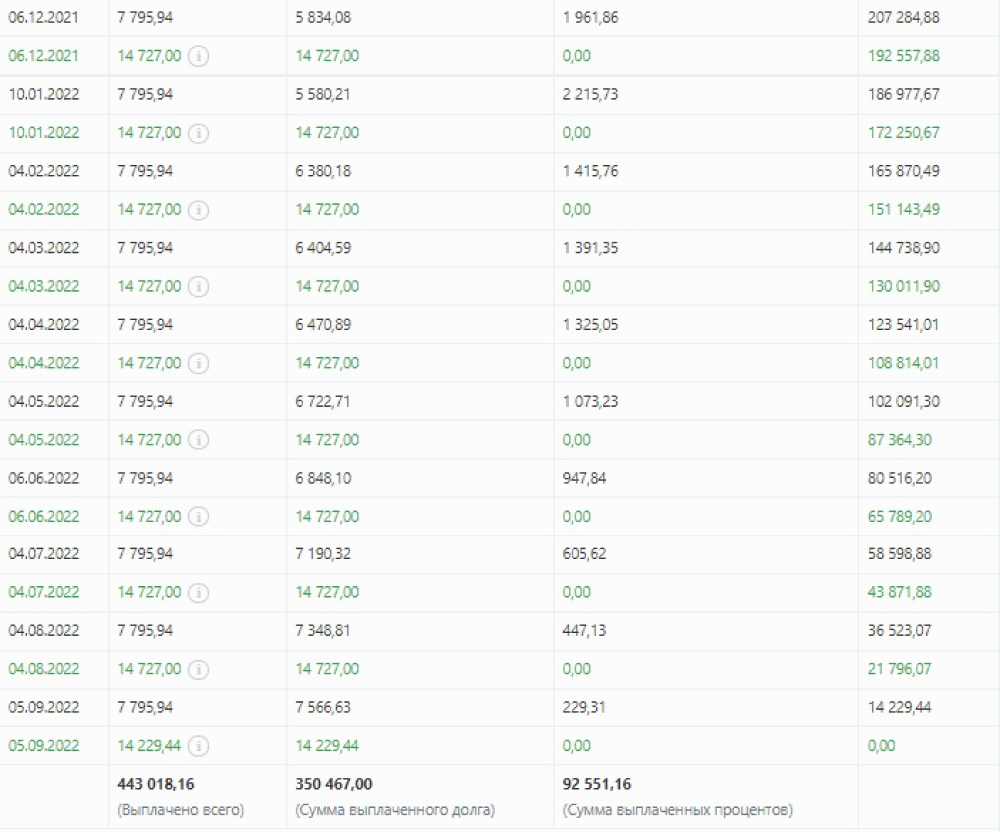This screenshot has height=833, width=1000.
Task: Click info icon on 04.08.2022 green row
Action: (x=198, y=669)
